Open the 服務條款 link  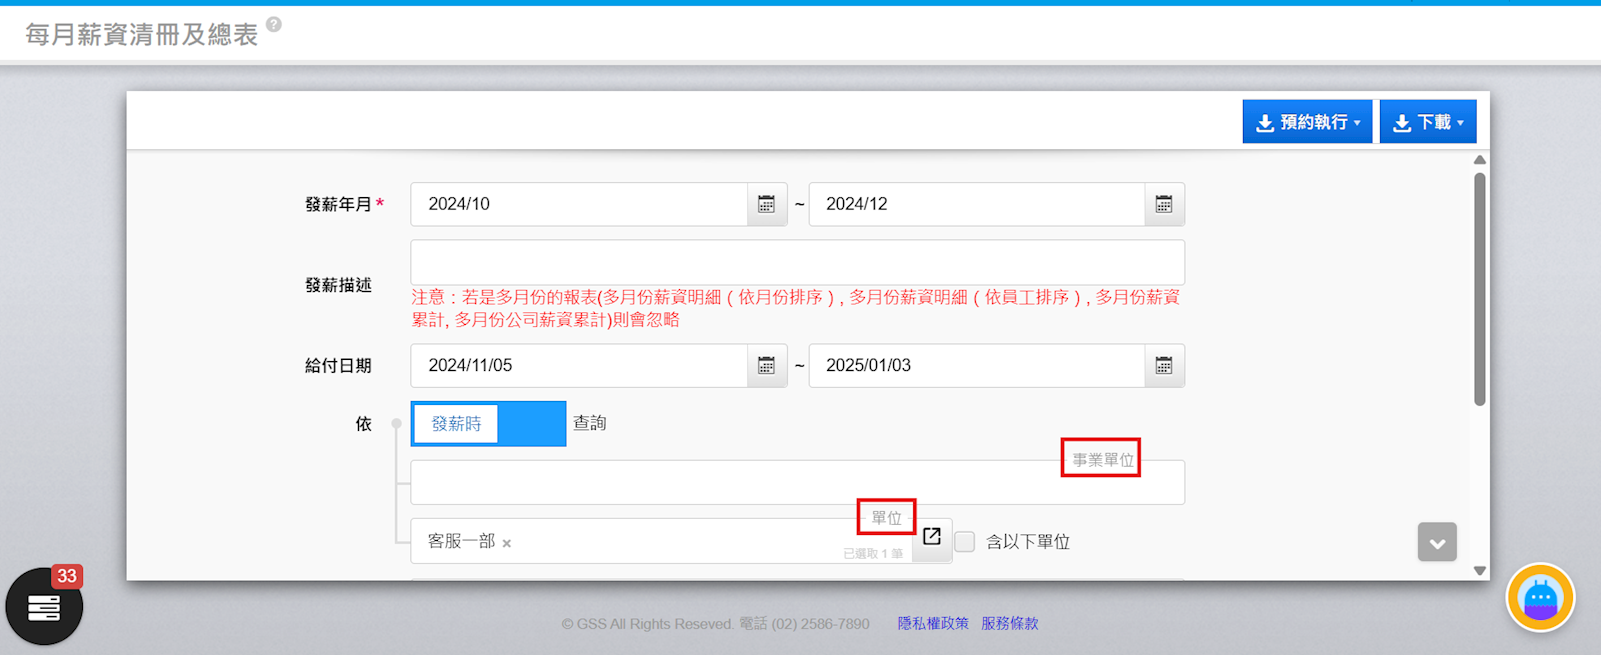click(x=1009, y=623)
